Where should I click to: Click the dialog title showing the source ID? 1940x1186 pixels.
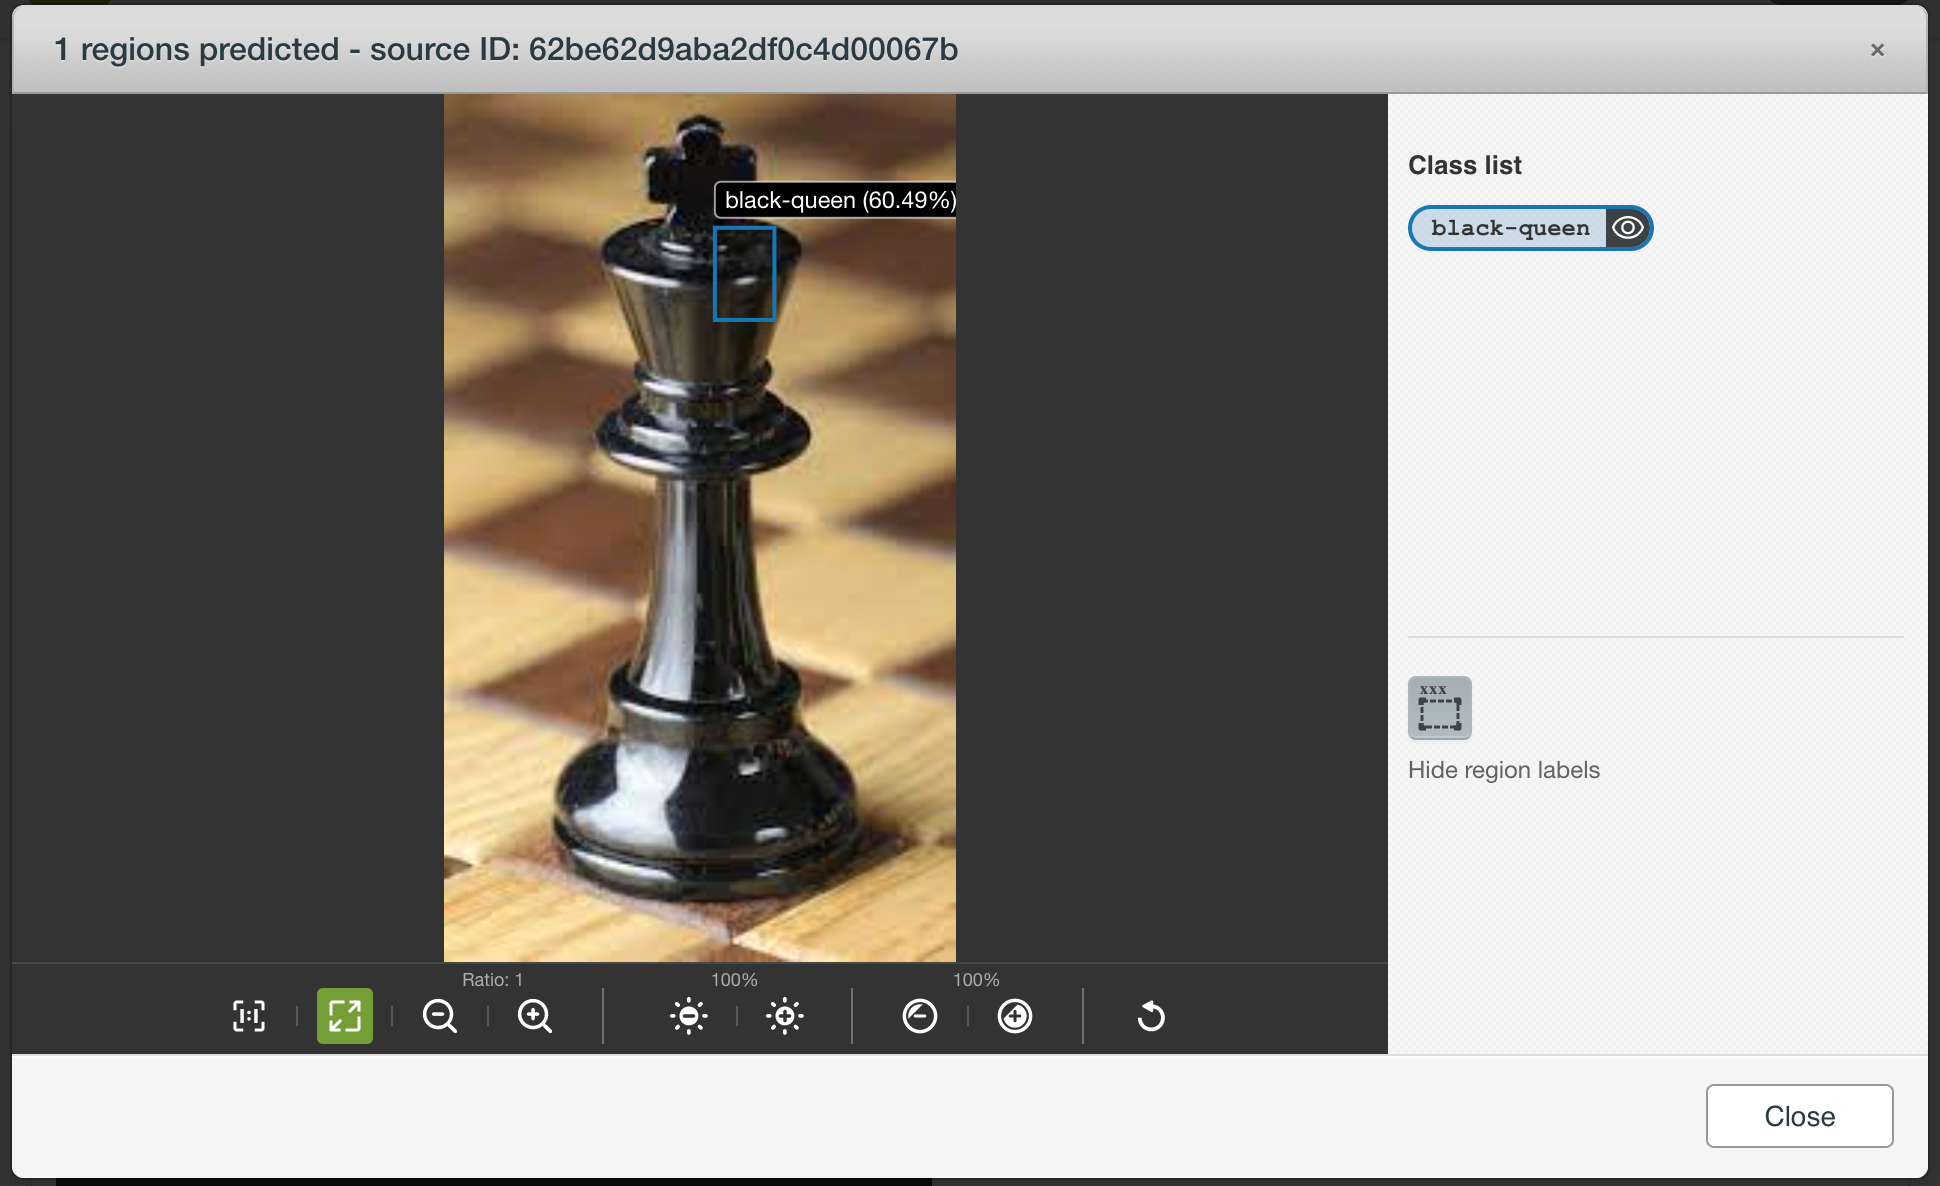pyautogui.click(x=505, y=49)
